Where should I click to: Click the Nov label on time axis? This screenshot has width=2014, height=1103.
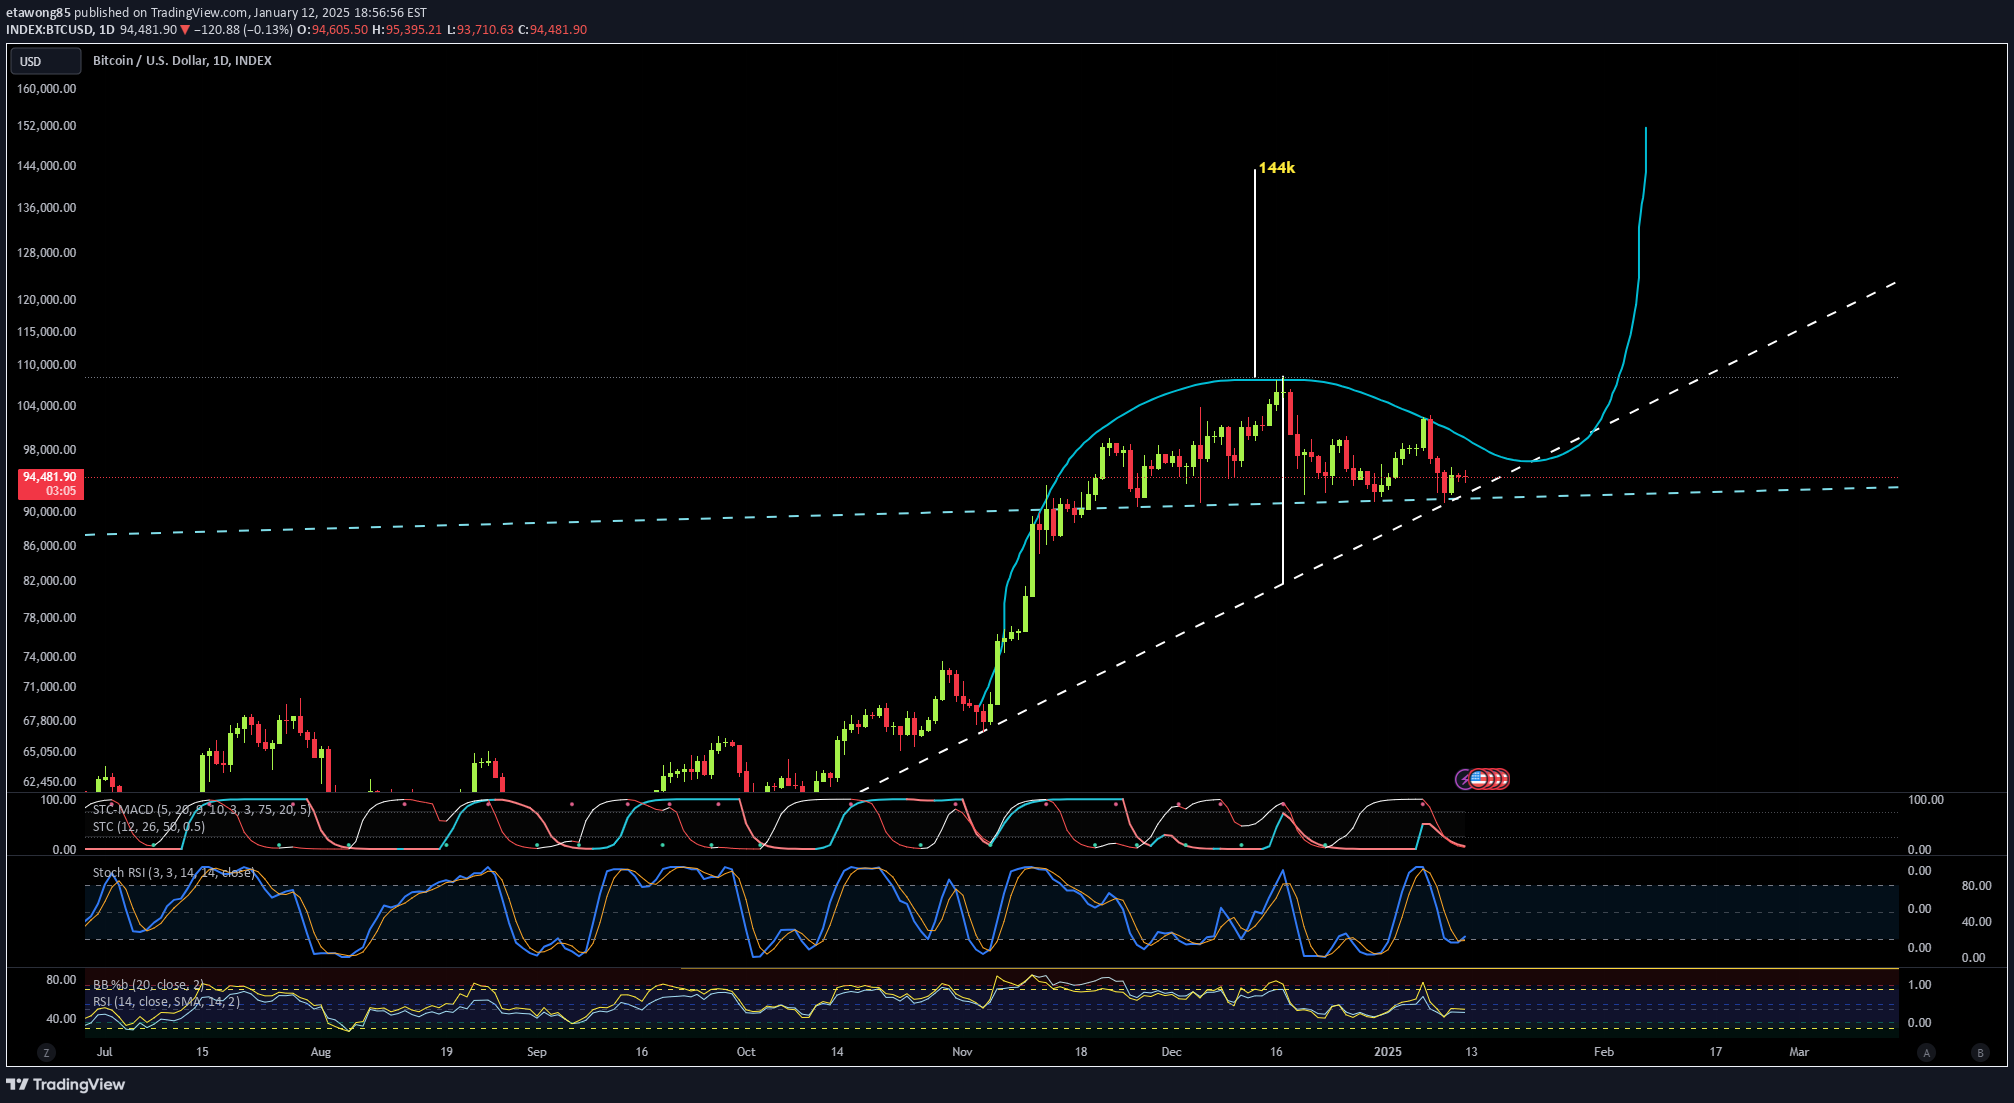click(962, 1051)
